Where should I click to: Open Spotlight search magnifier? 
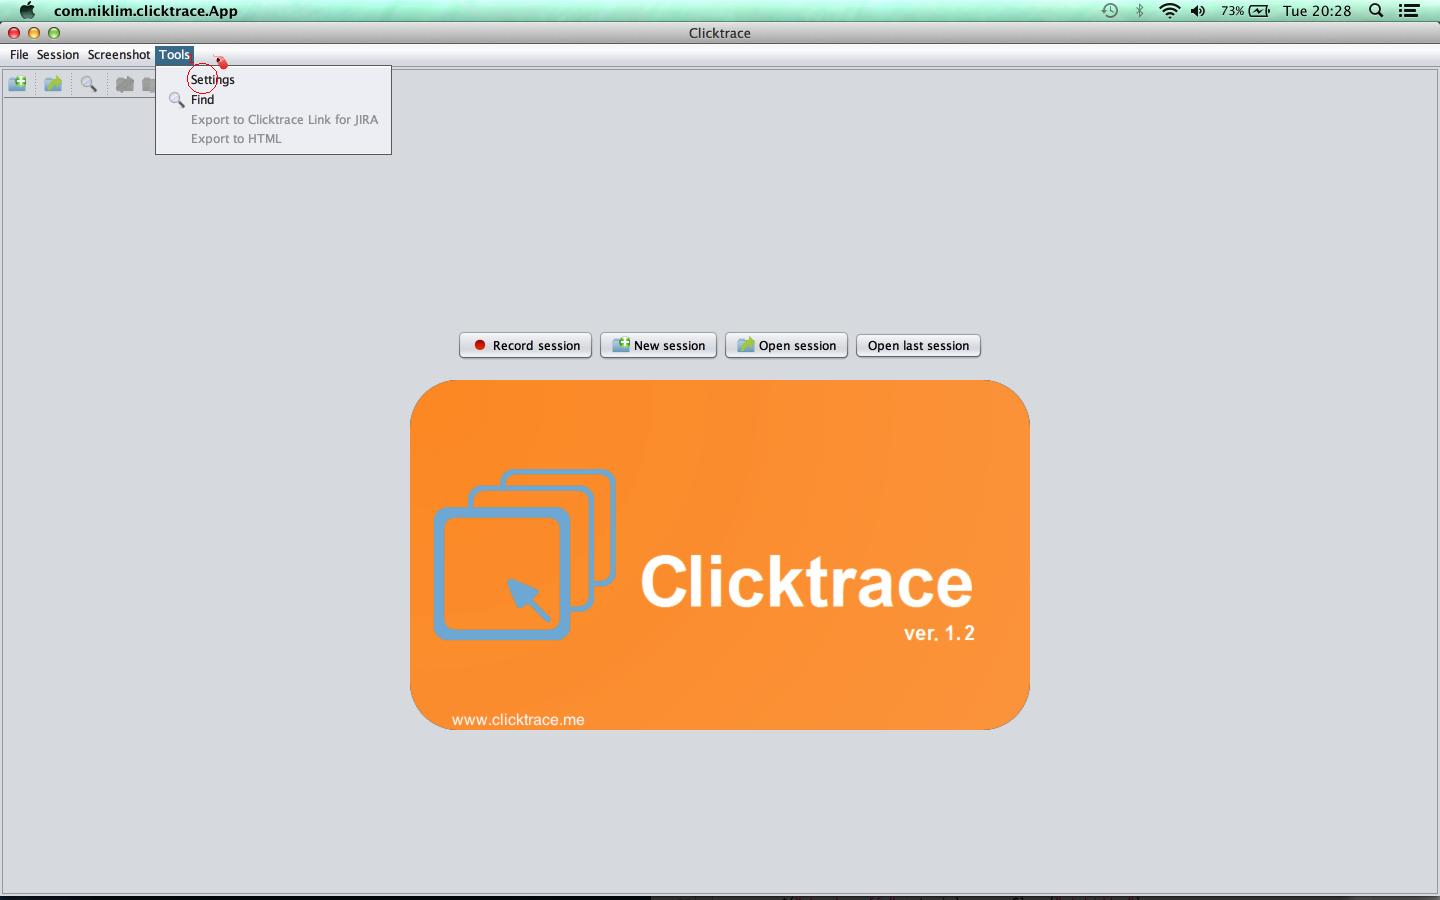(1376, 11)
